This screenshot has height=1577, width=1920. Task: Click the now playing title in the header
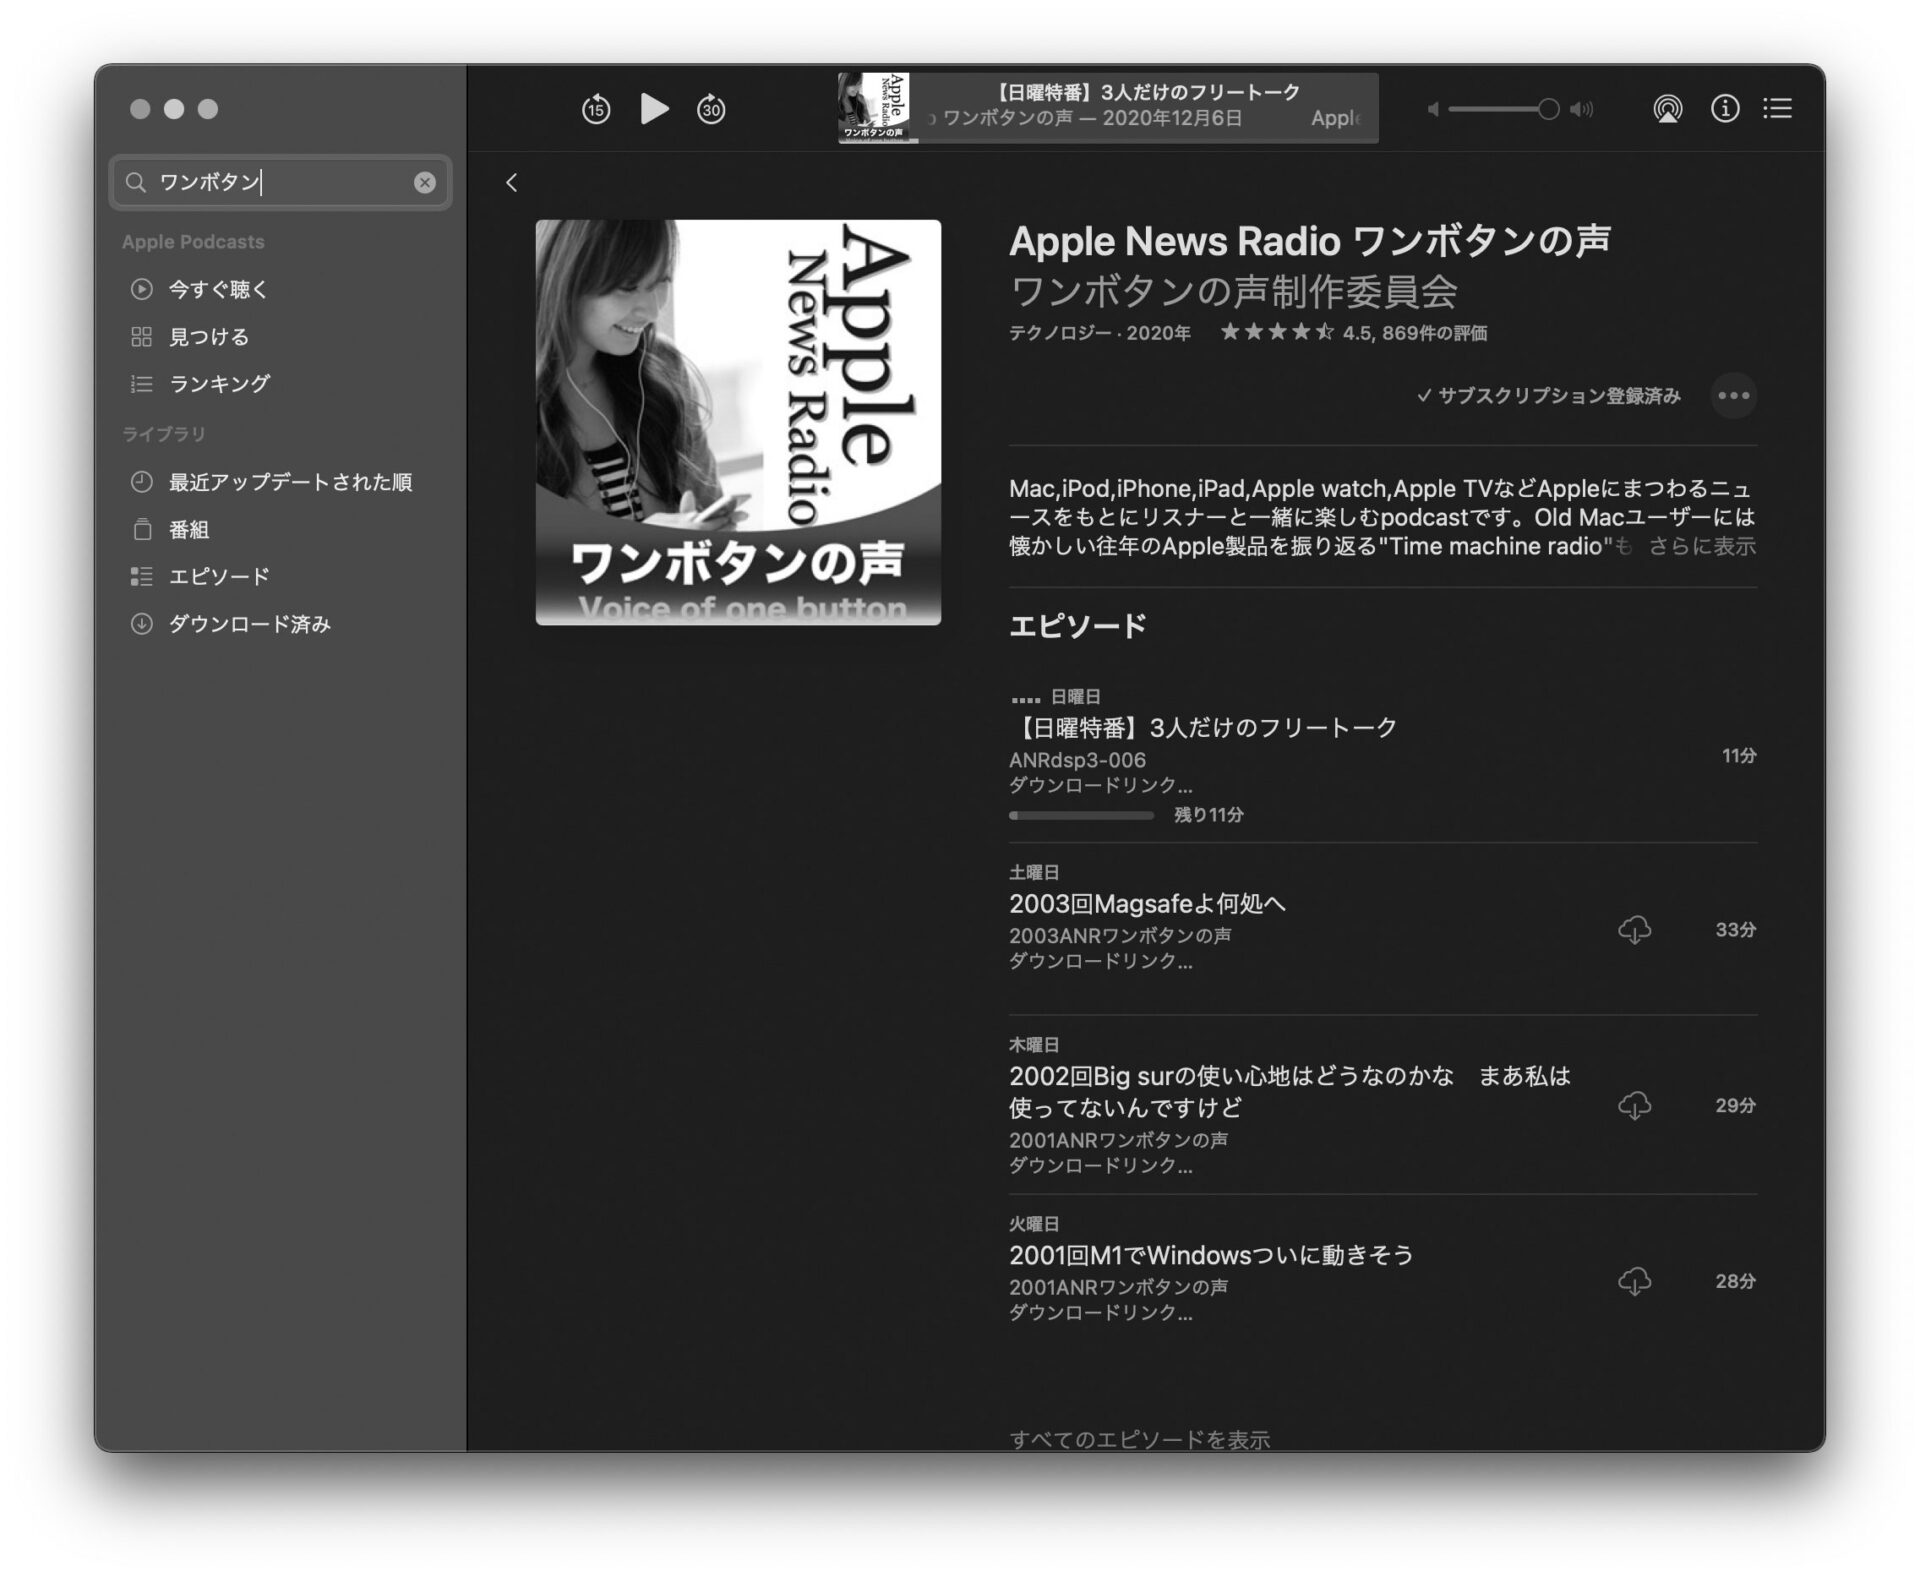(1147, 92)
